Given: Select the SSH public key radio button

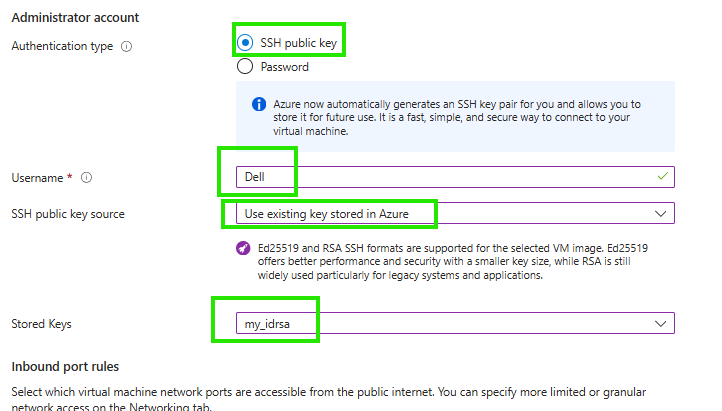Looking at the screenshot, I should point(245,42).
